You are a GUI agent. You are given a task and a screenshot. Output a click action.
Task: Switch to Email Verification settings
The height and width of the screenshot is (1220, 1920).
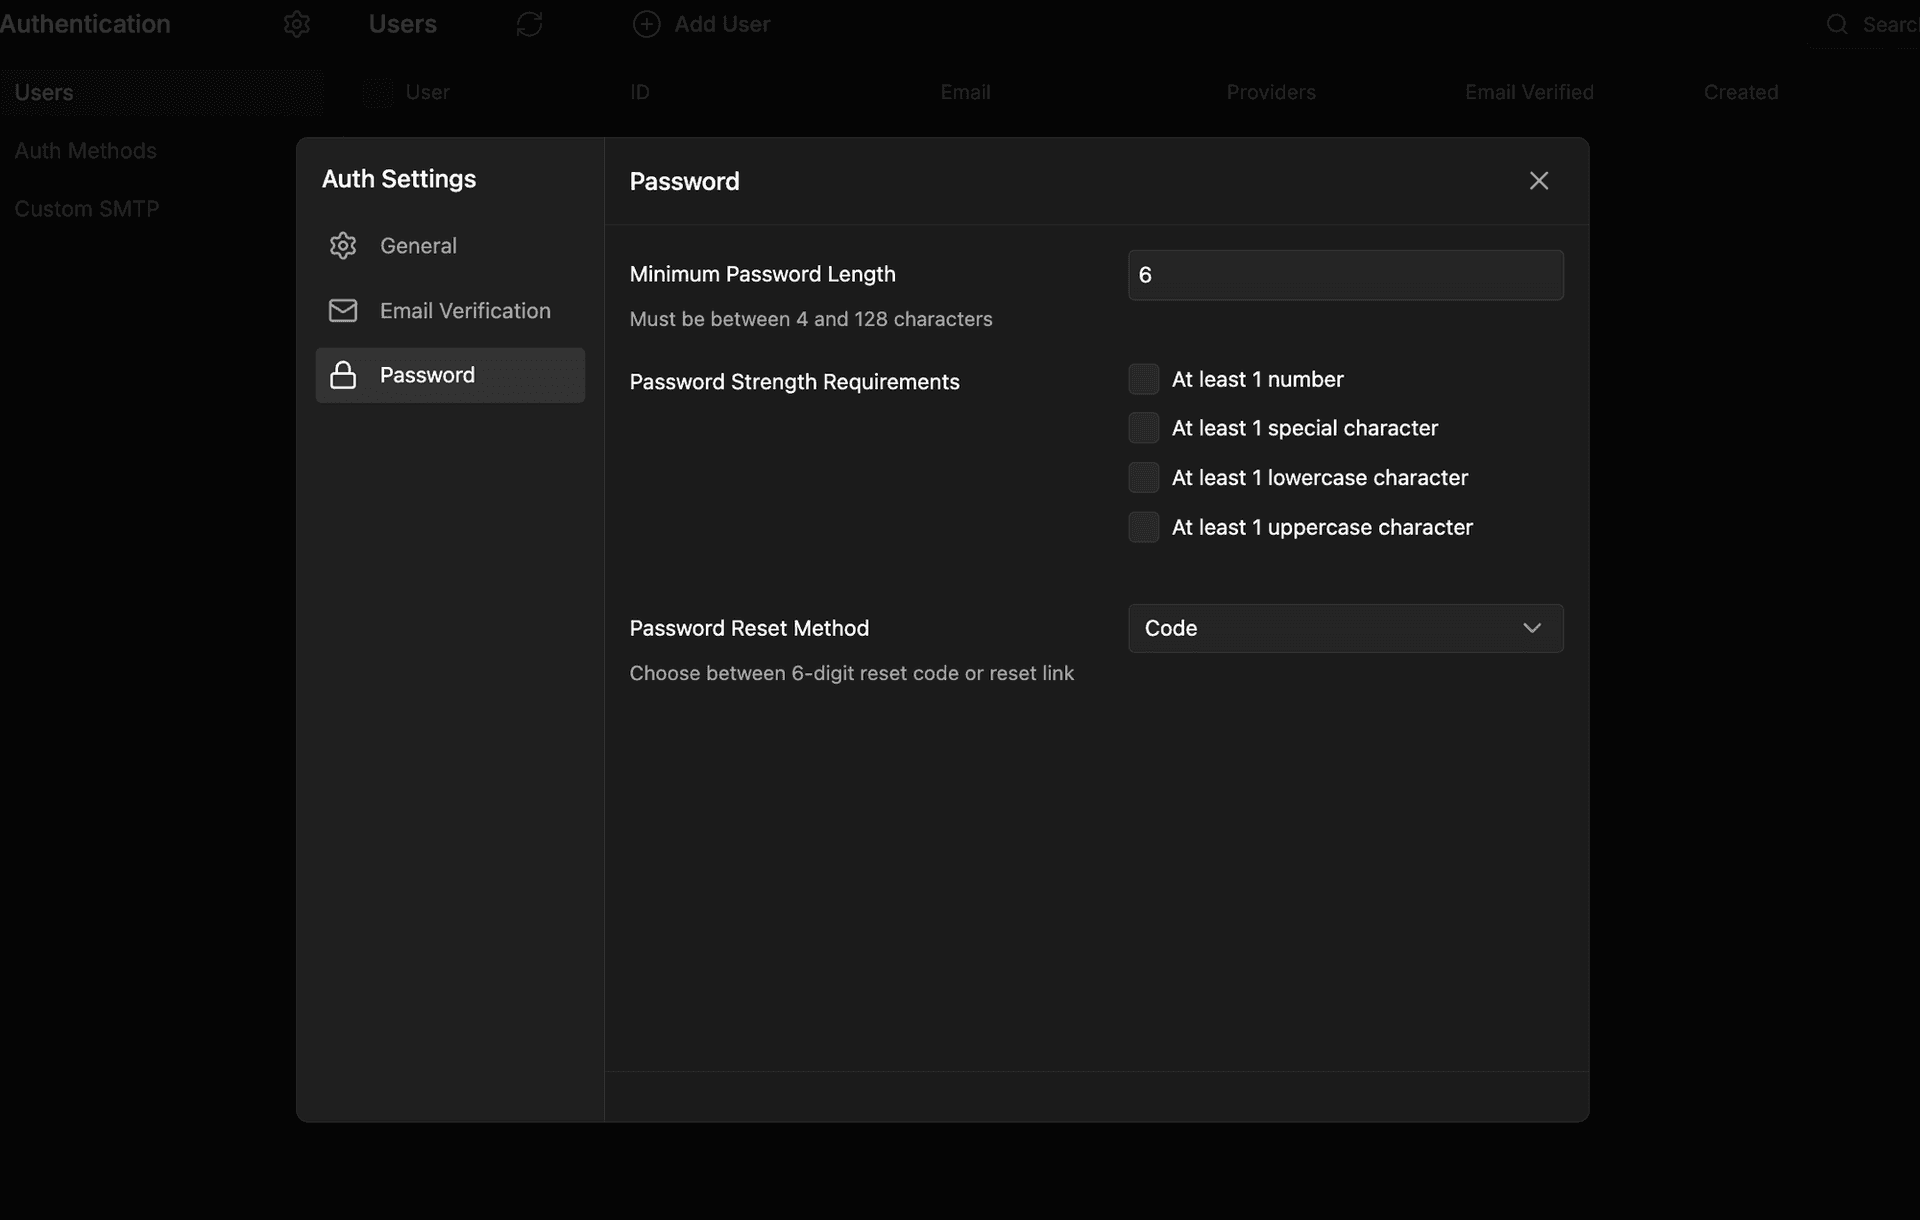point(450,310)
